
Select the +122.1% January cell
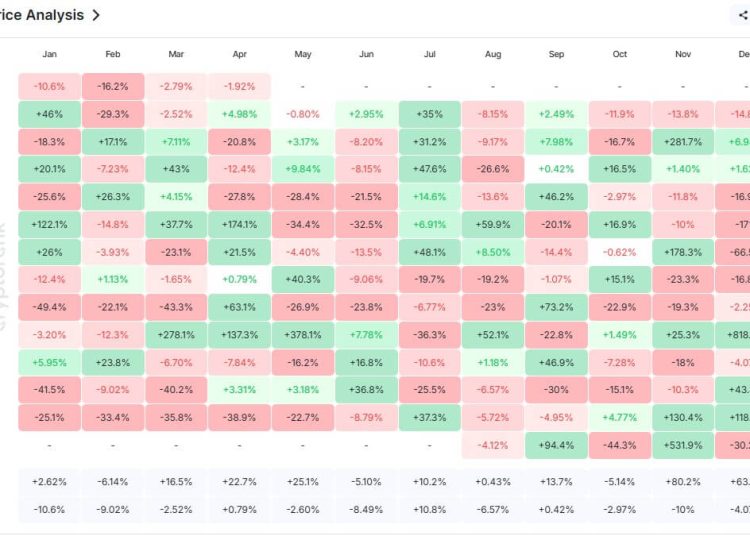click(49, 224)
